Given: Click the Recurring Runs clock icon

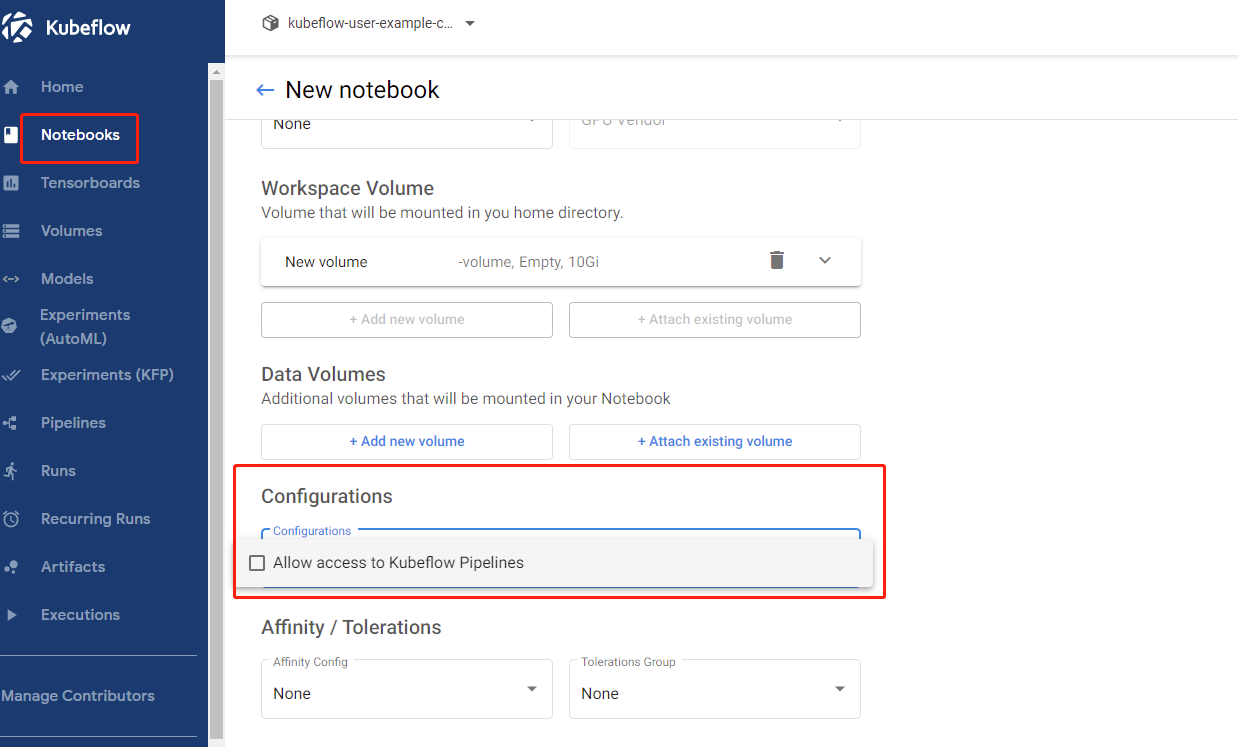Looking at the screenshot, I should (x=11, y=519).
